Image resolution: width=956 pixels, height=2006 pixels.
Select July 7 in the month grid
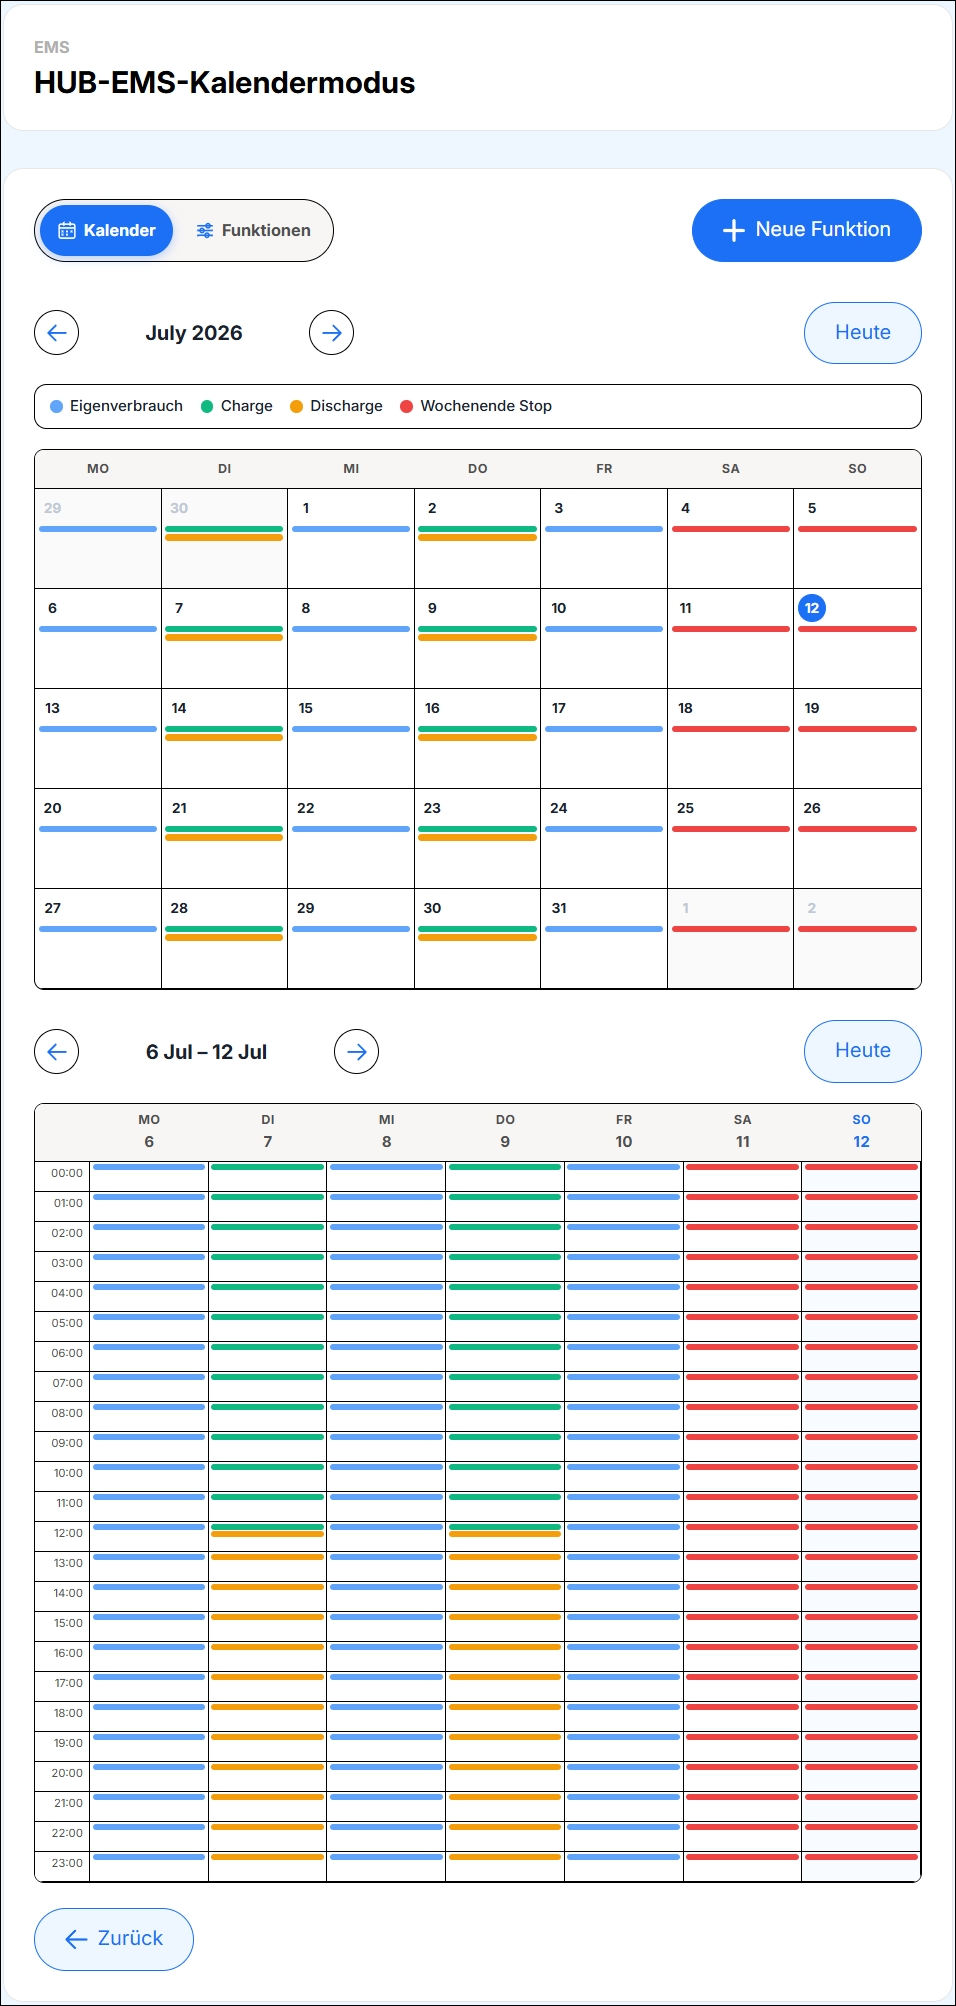tap(224, 638)
